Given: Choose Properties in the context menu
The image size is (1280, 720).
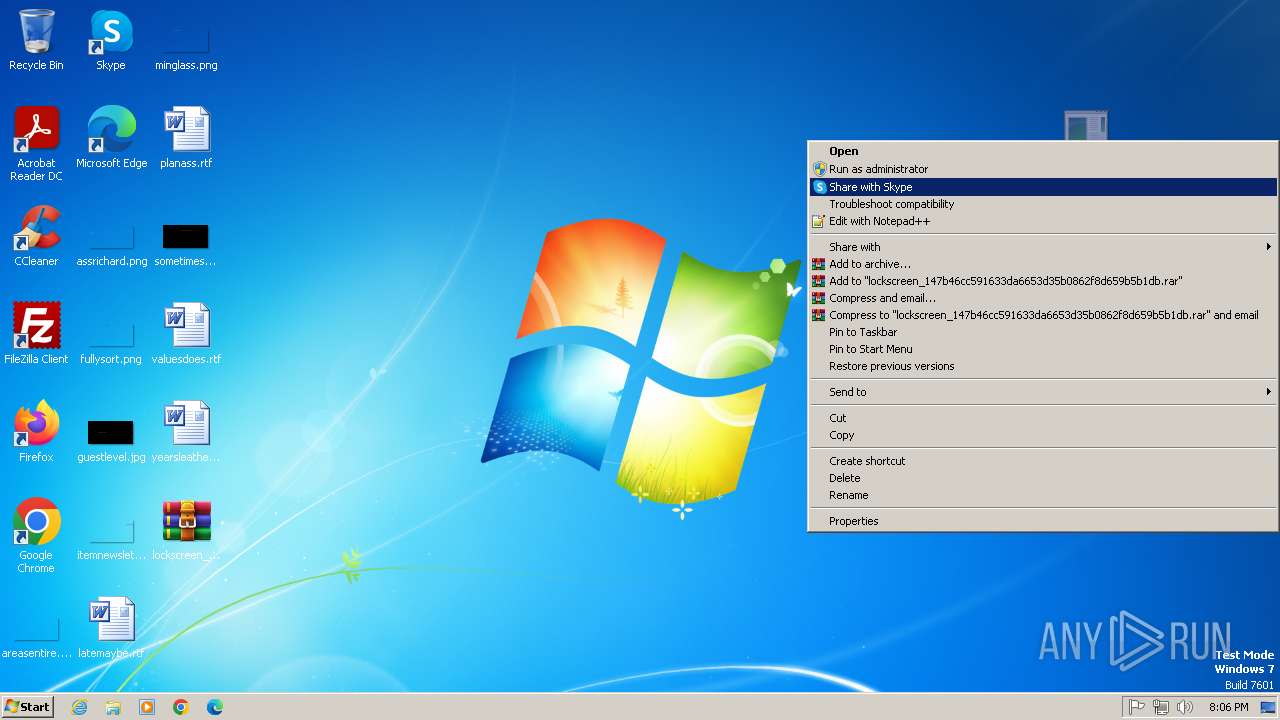Looking at the screenshot, I should coord(1043,521).
